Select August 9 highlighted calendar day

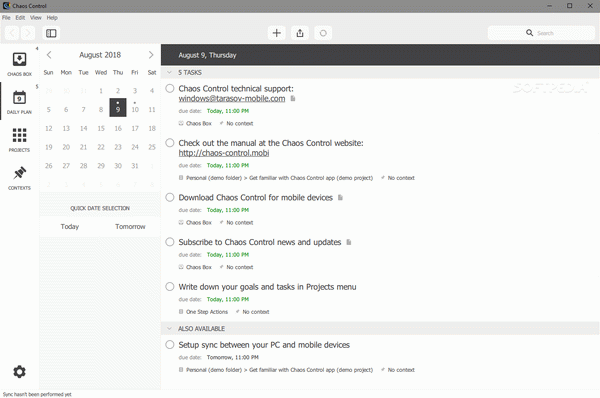(x=118, y=108)
